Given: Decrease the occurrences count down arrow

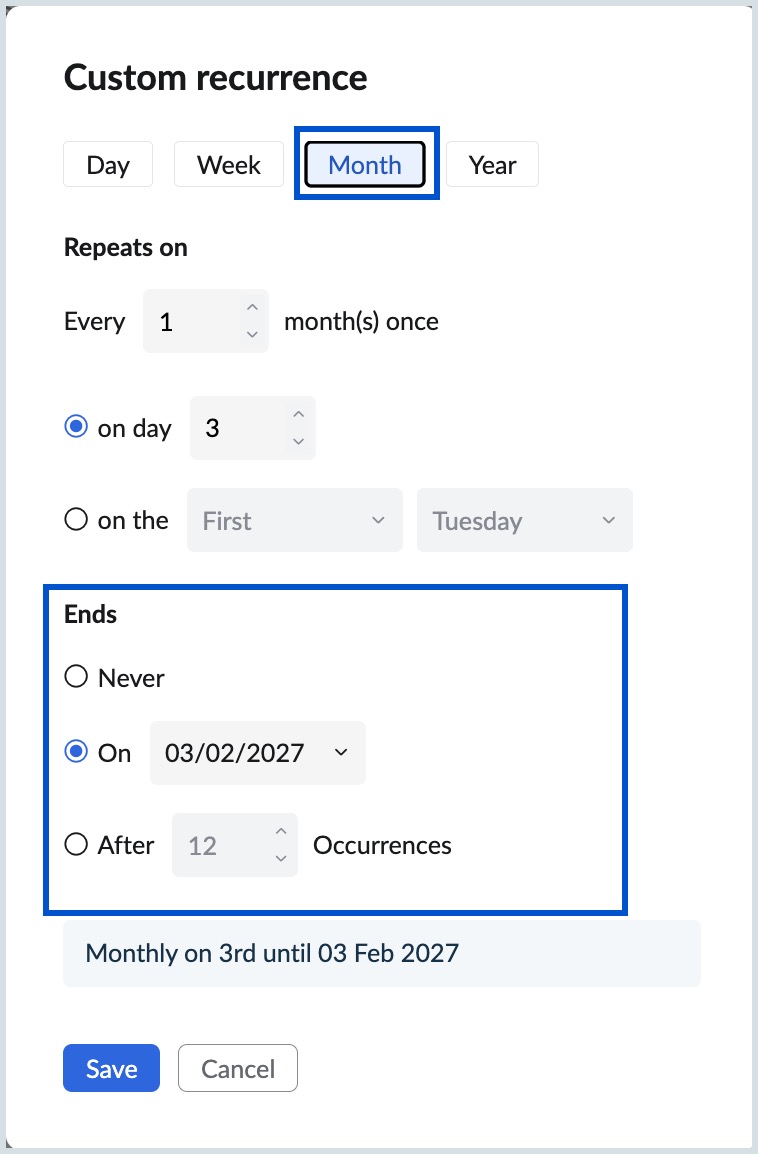Looking at the screenshot, I should pos(281,858).
